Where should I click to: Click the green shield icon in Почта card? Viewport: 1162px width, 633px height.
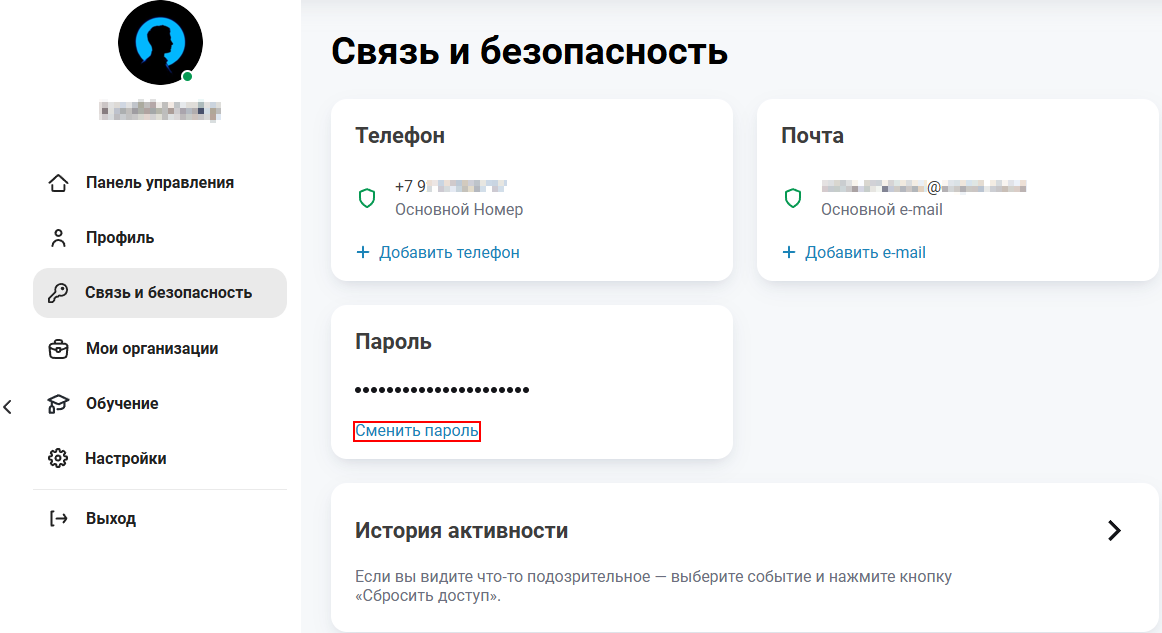pyautogui.click(x=793, y=198)
